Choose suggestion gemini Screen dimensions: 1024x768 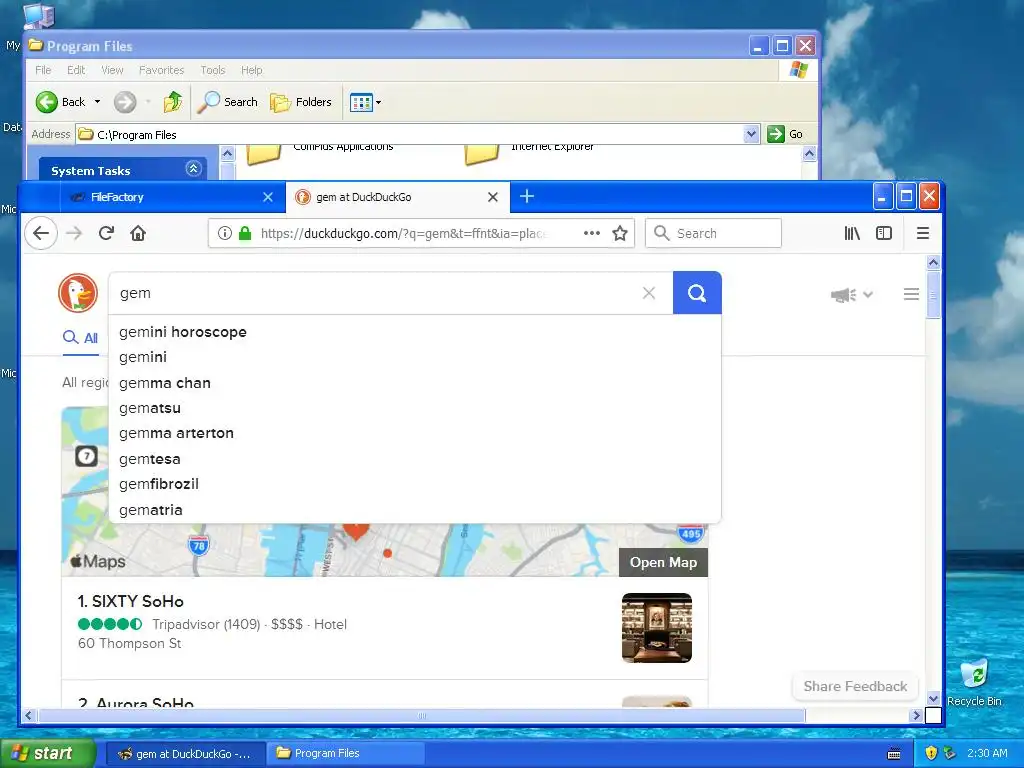415,357
